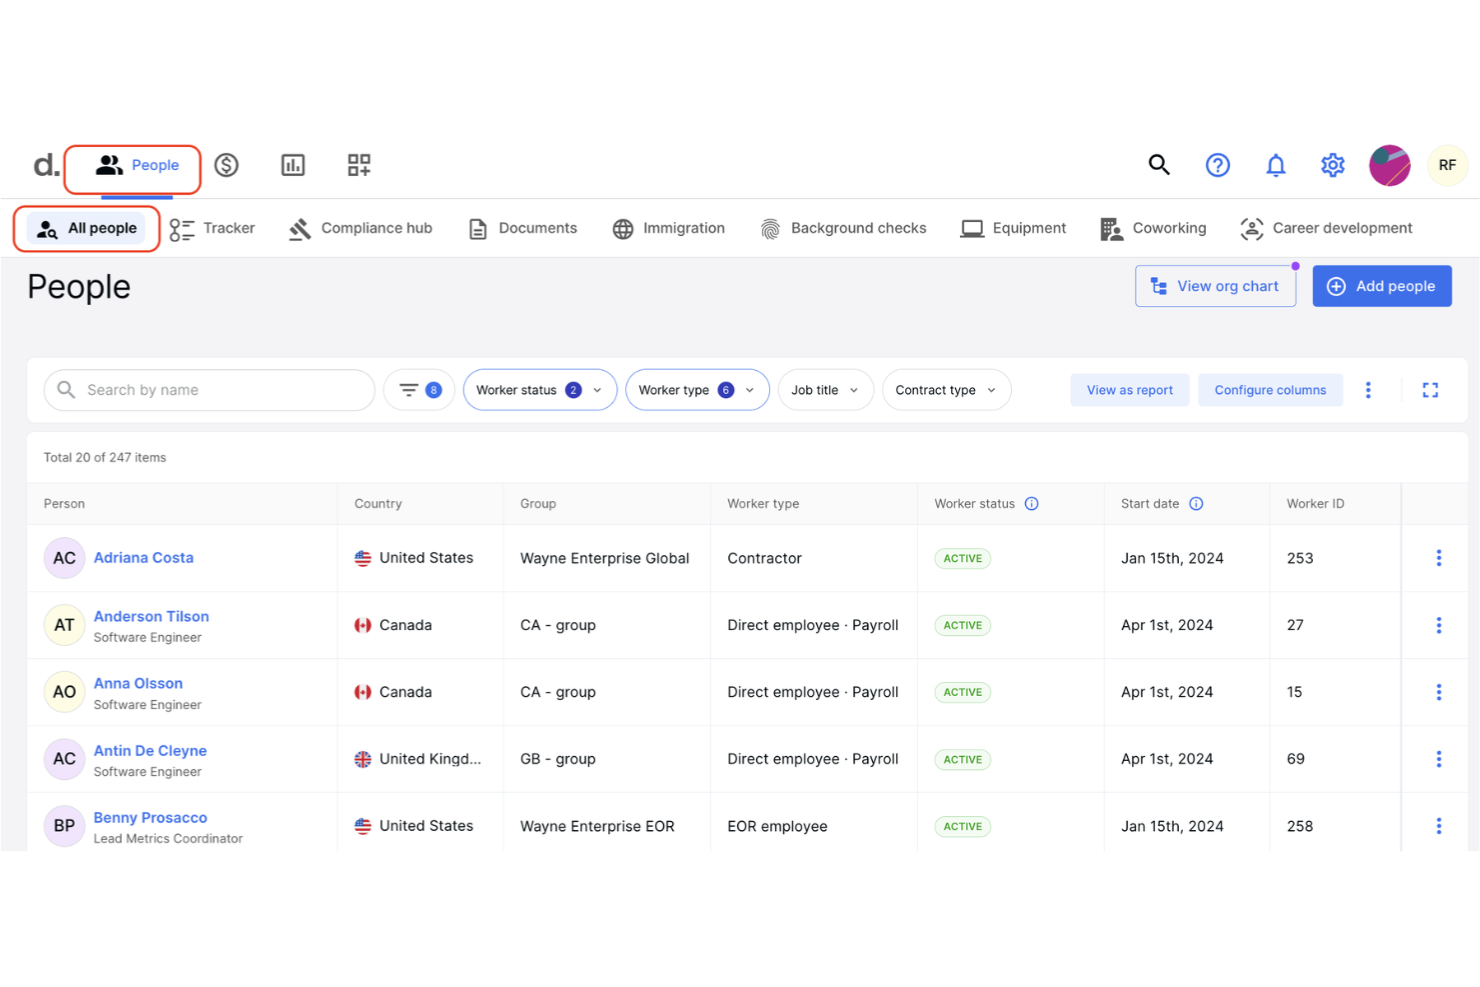Open the settings gear icon
The height and width of the screenshot is (987, 1480).
tap(1332, 165)
